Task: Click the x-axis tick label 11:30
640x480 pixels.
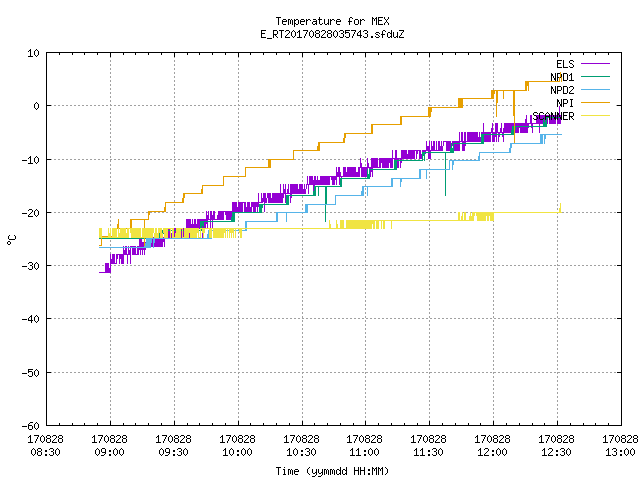Action: tap(428, 452)
